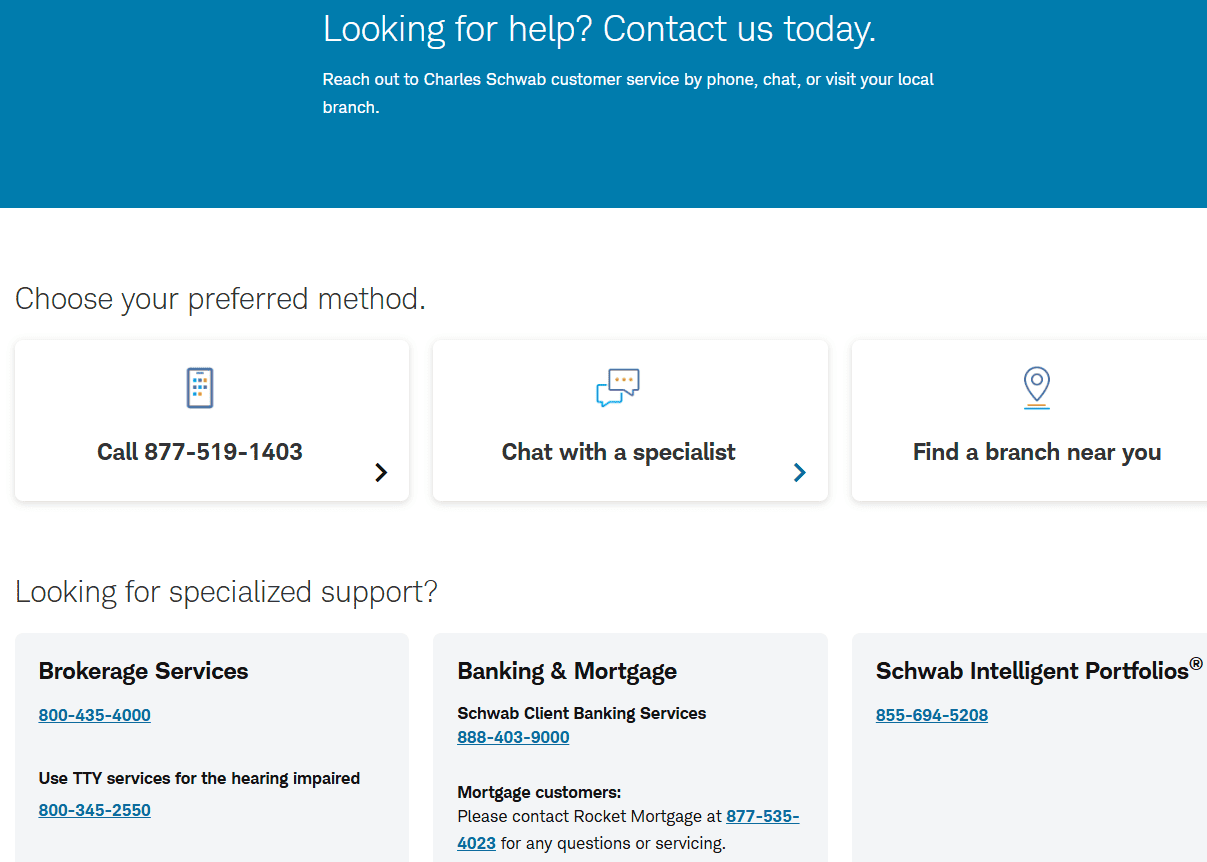Click the location pin branch icon
The image size is (1207, 862).
(1036, 387)
